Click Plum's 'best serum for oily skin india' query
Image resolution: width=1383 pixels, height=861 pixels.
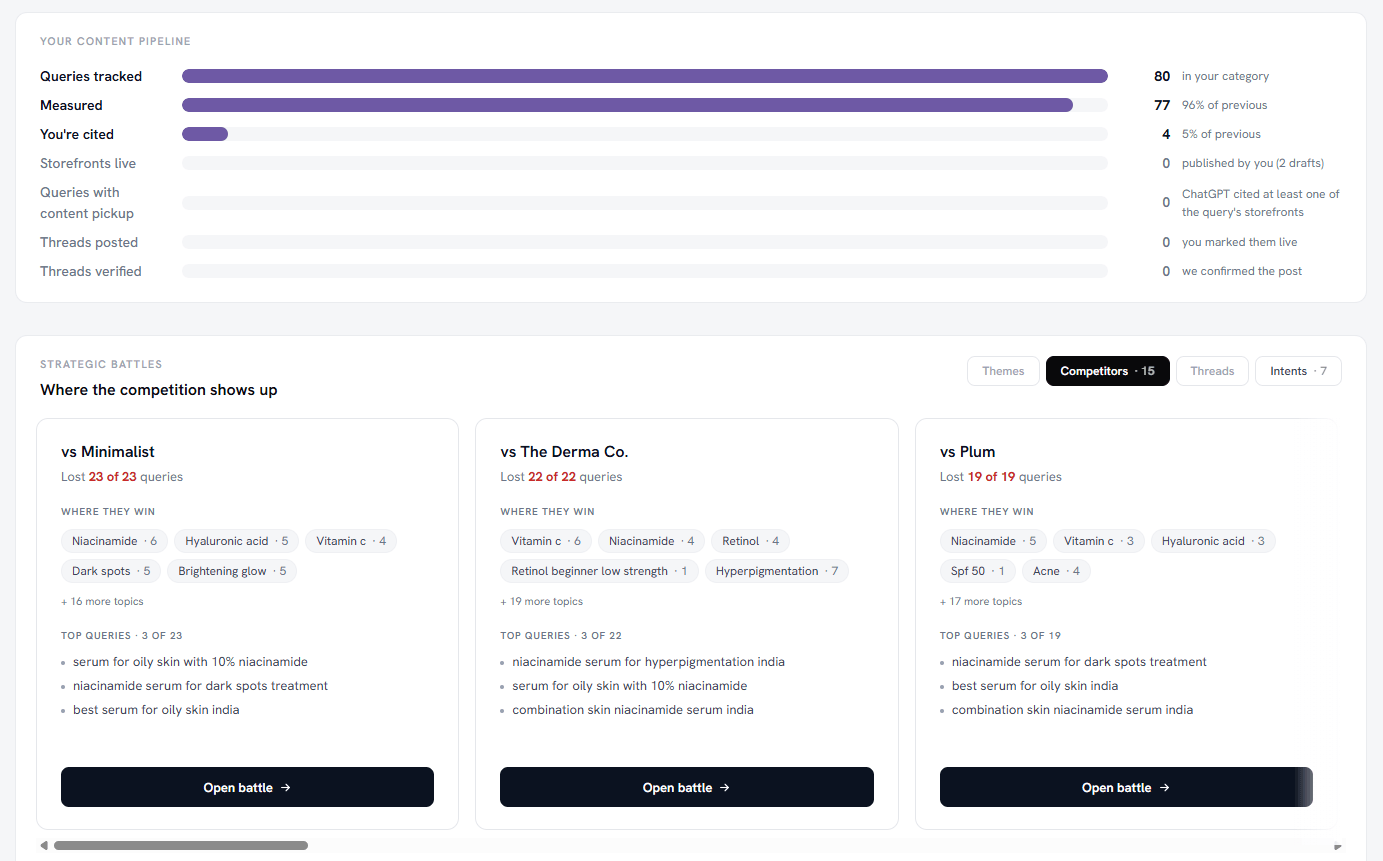pos(1035,686)
